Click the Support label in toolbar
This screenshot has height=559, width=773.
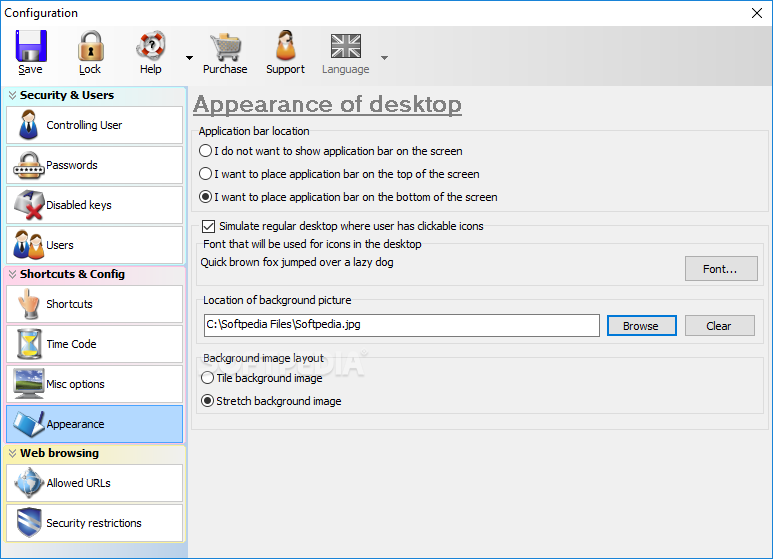pos(285,70)
